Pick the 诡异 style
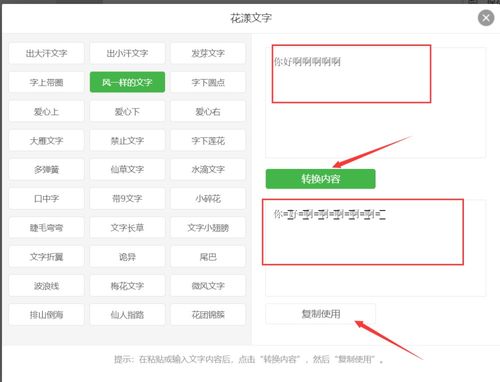500x382 pixels. pyautogui.click(x=127, y=256)
